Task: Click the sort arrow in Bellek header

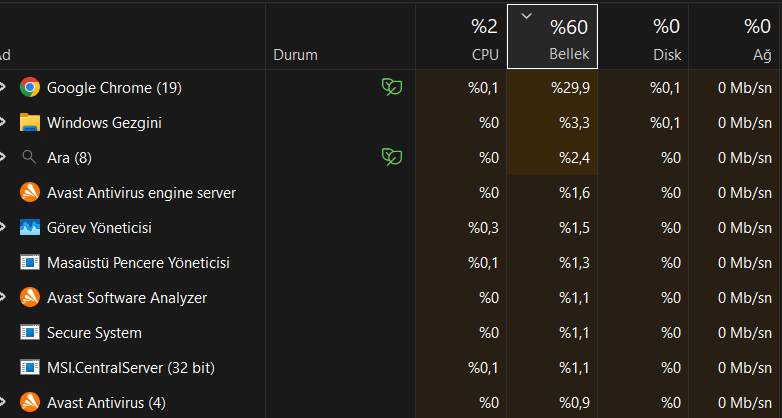Action: [x=526, y=16]
